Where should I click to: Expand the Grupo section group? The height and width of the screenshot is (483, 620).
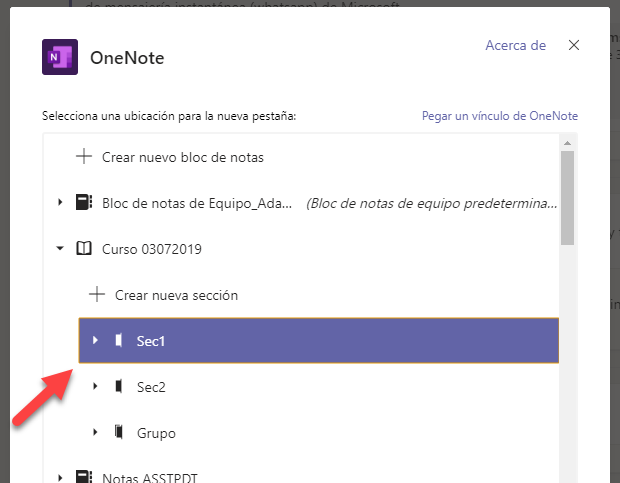(x=95, y=432)
